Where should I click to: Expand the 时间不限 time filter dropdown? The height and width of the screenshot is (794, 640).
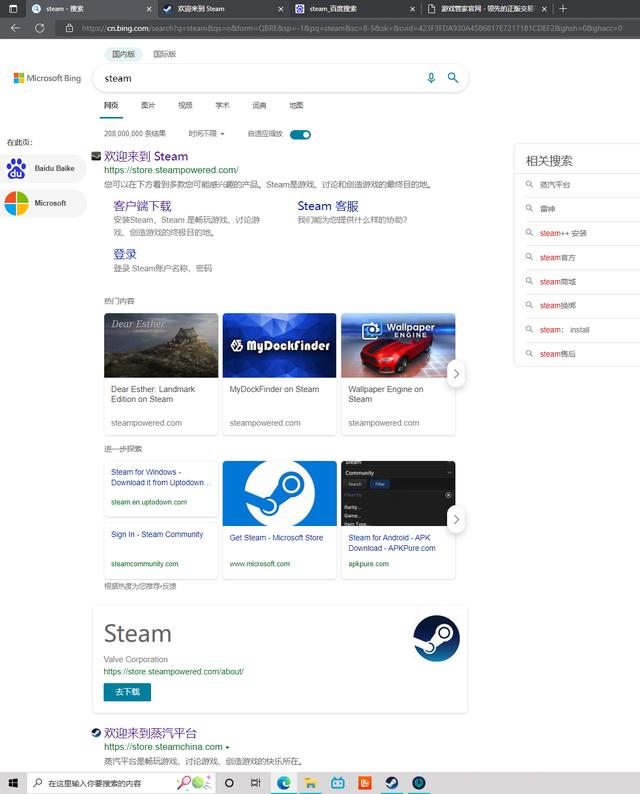click(x=206, y=134)
